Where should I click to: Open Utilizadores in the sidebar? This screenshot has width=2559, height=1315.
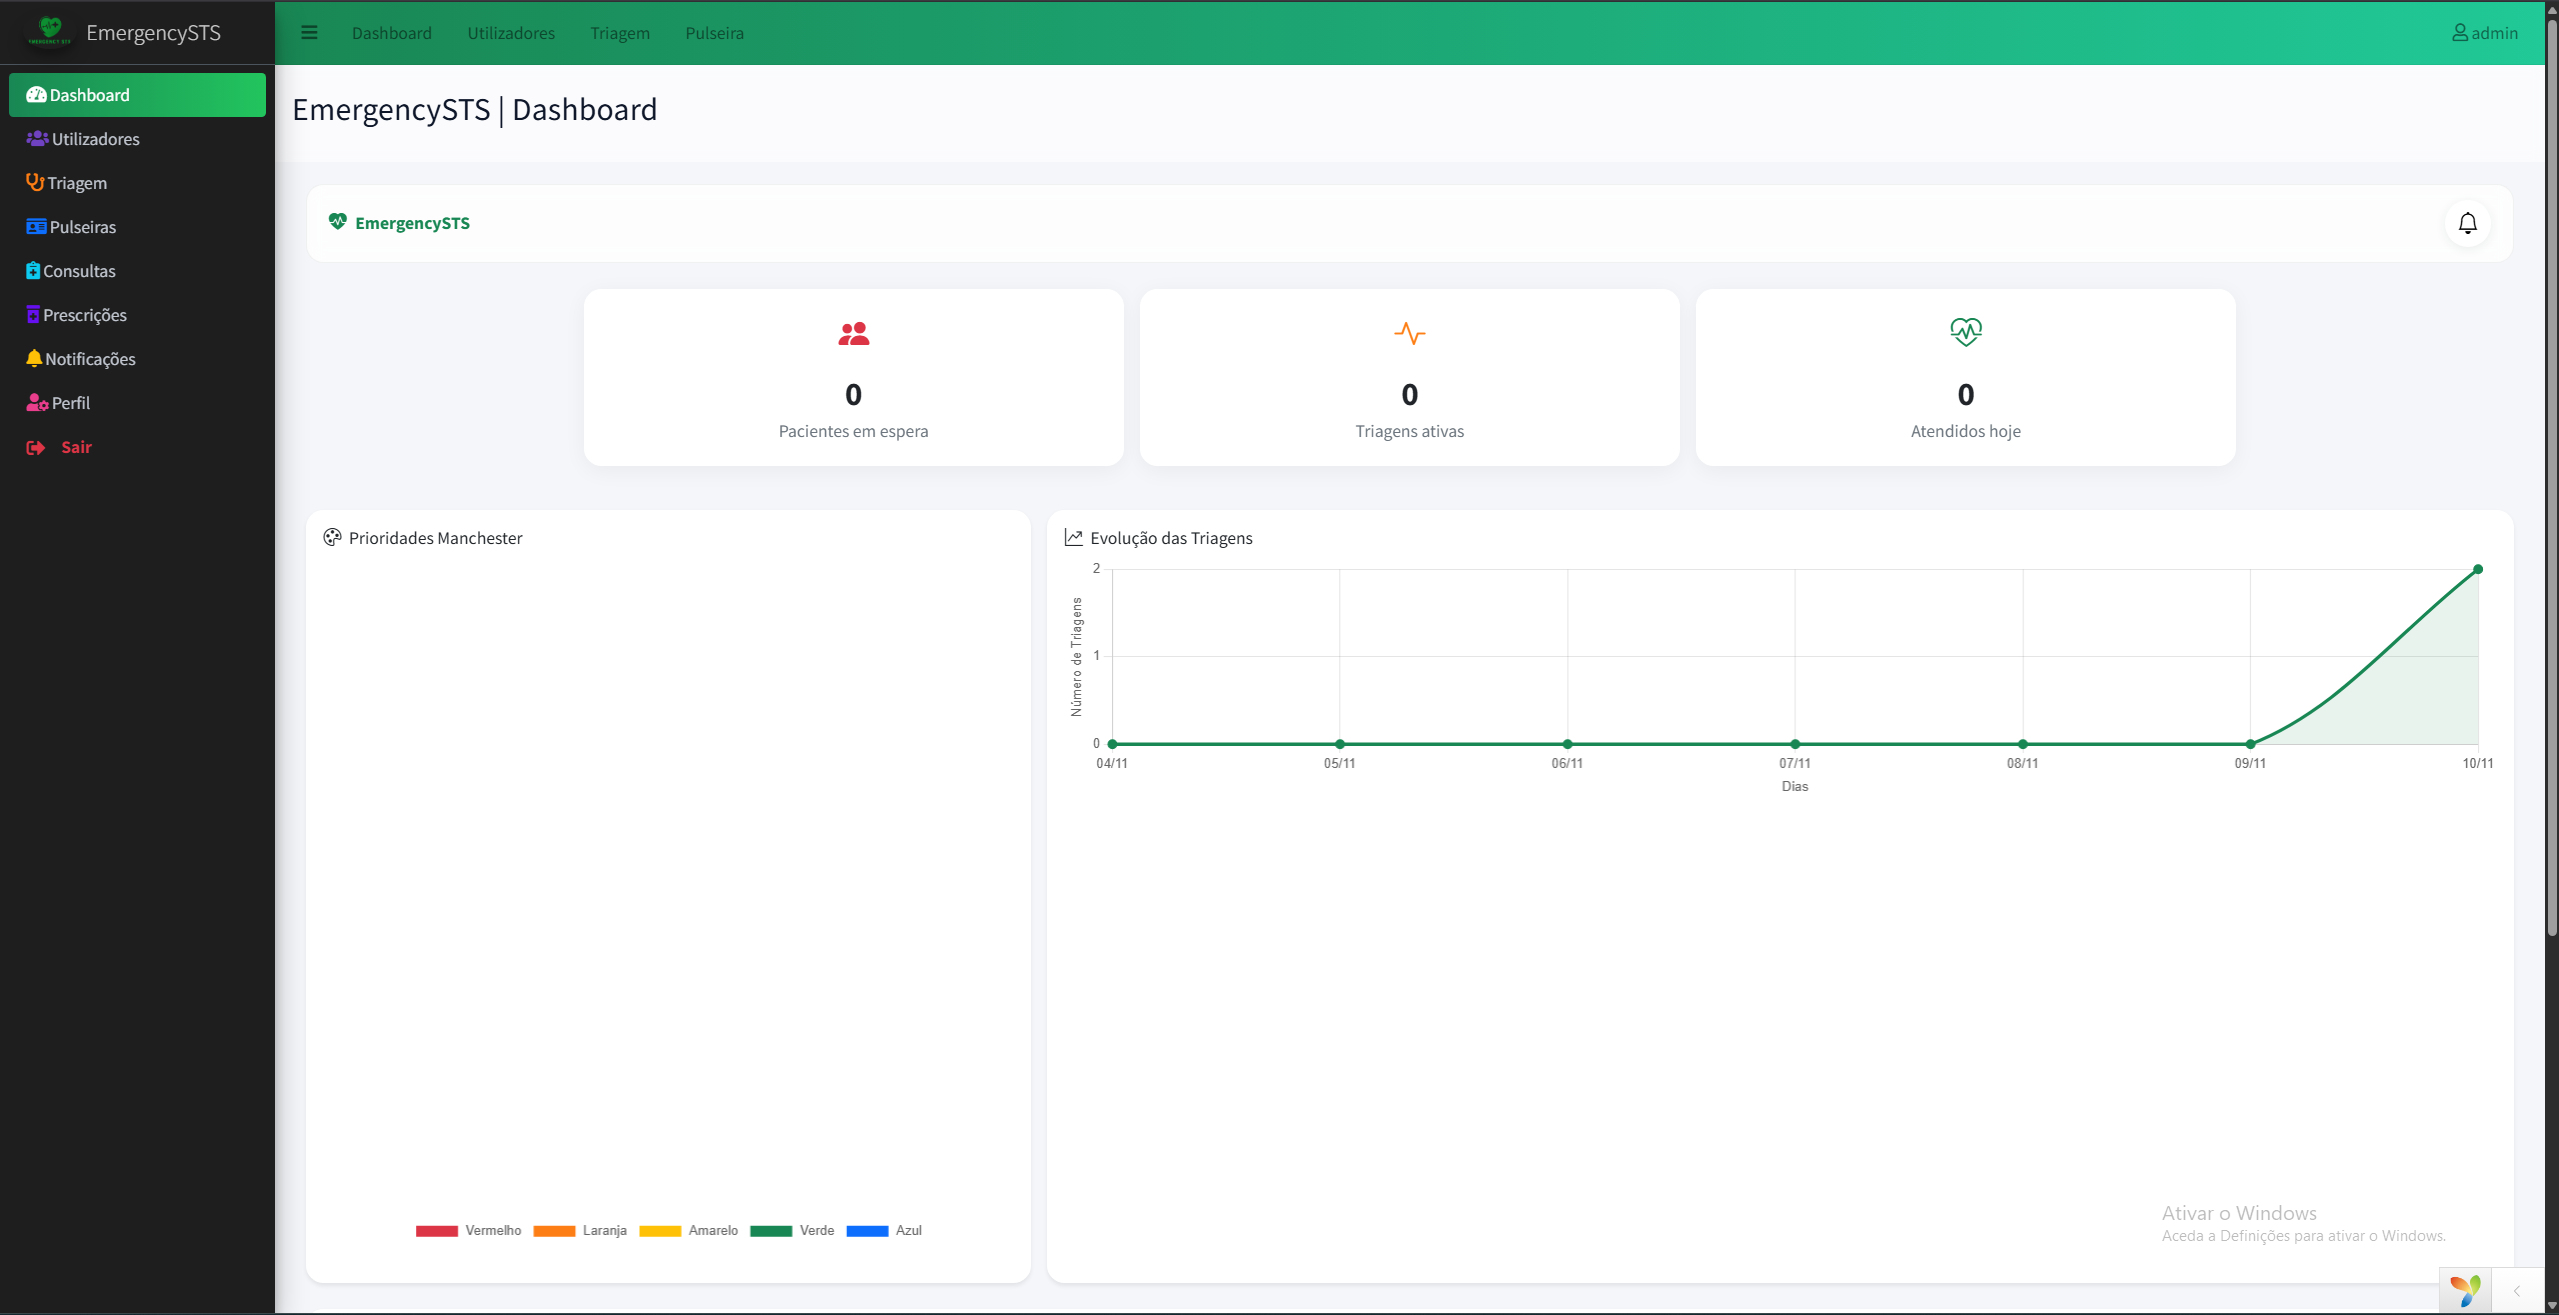(95, 139)
